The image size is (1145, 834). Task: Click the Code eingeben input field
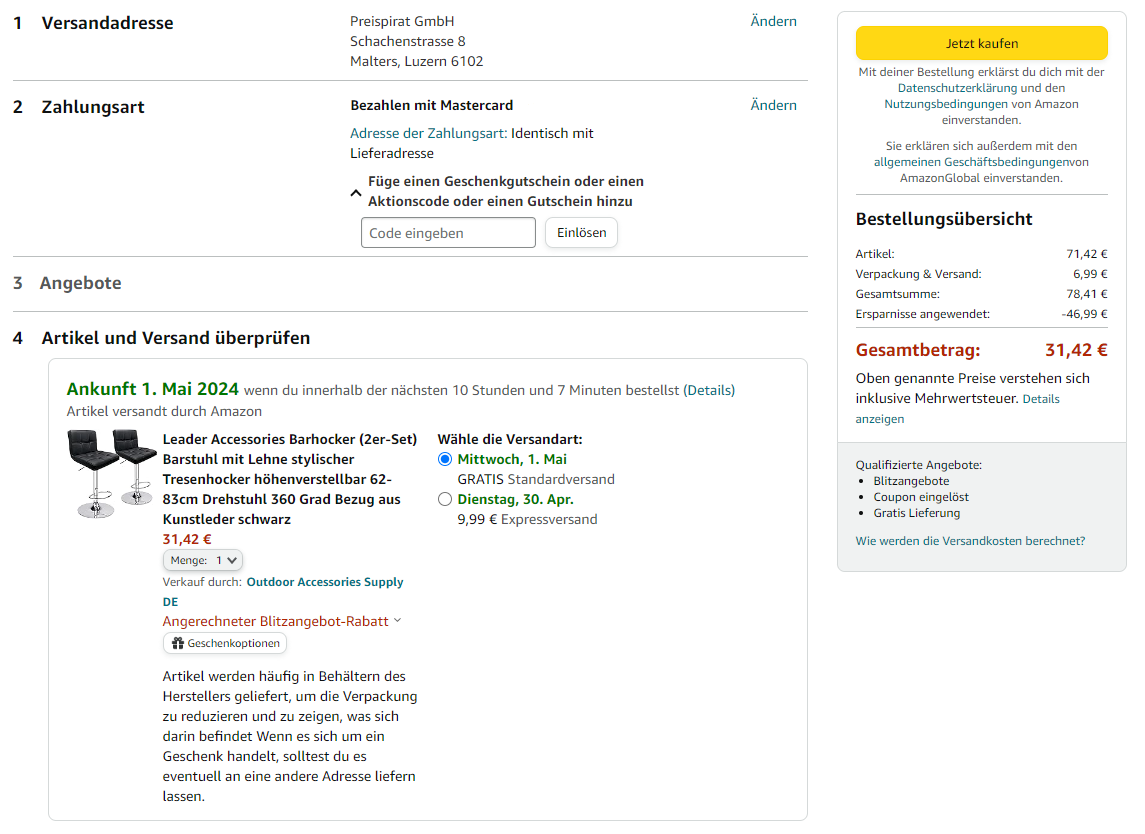point(448,233)
